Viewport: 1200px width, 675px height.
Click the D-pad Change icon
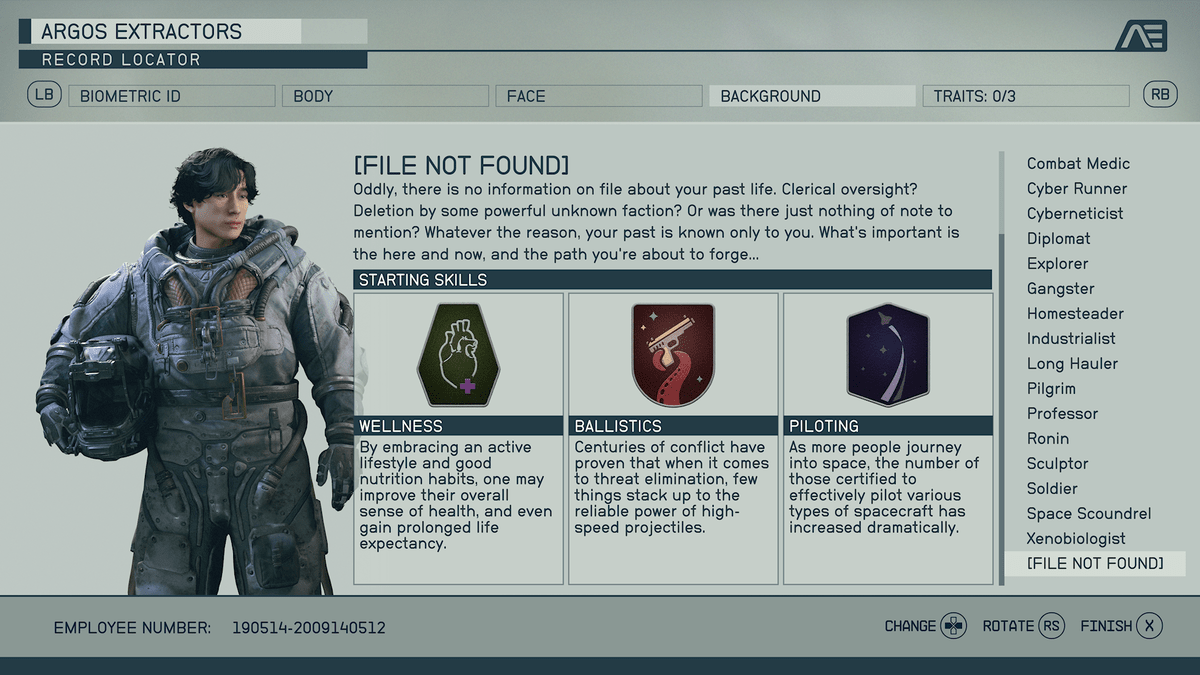(x=954, y=627)
